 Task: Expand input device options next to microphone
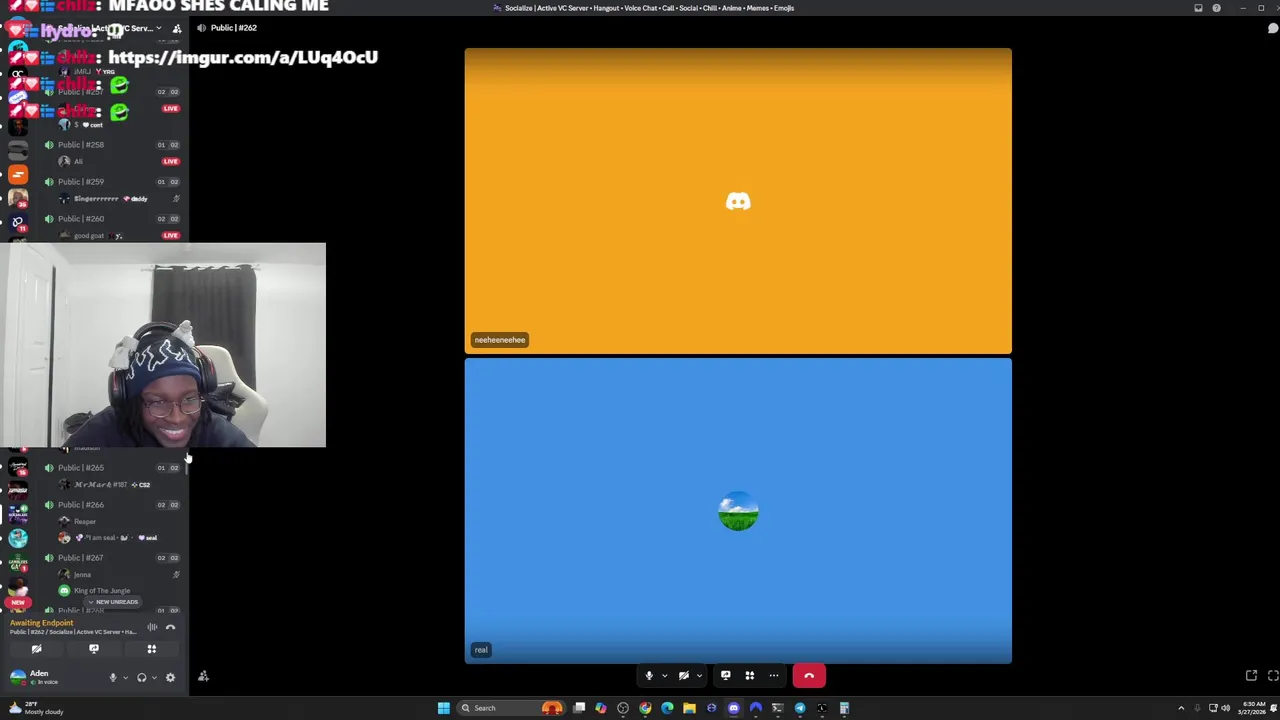125,678
